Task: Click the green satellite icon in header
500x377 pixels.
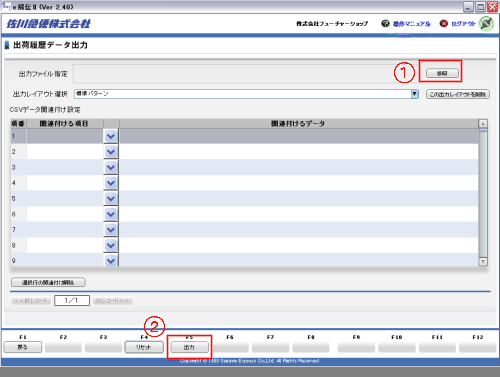Action: (x=486, y=23)
